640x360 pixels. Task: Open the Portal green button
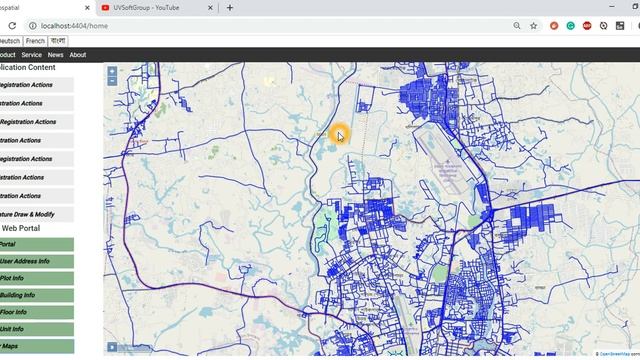click(x=37, y=244)
